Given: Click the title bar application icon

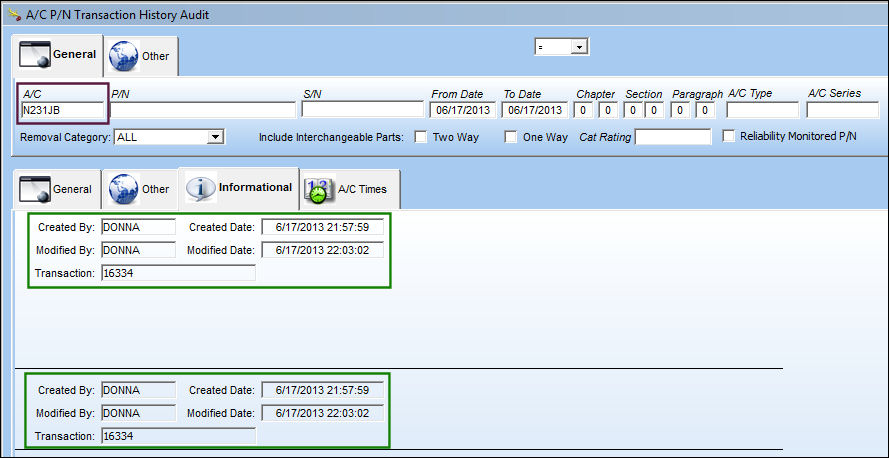Looking at the screenshot, I should pos(15,14).
